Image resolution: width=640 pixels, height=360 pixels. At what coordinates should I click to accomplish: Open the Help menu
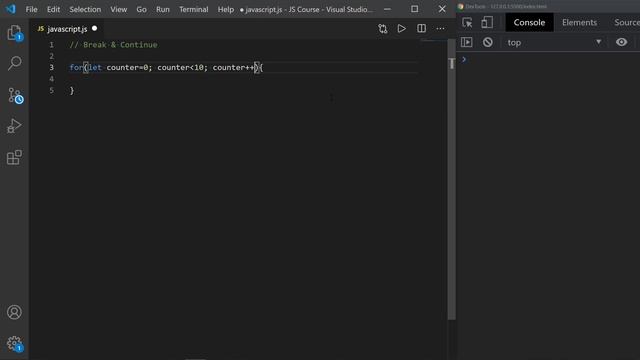225,9
